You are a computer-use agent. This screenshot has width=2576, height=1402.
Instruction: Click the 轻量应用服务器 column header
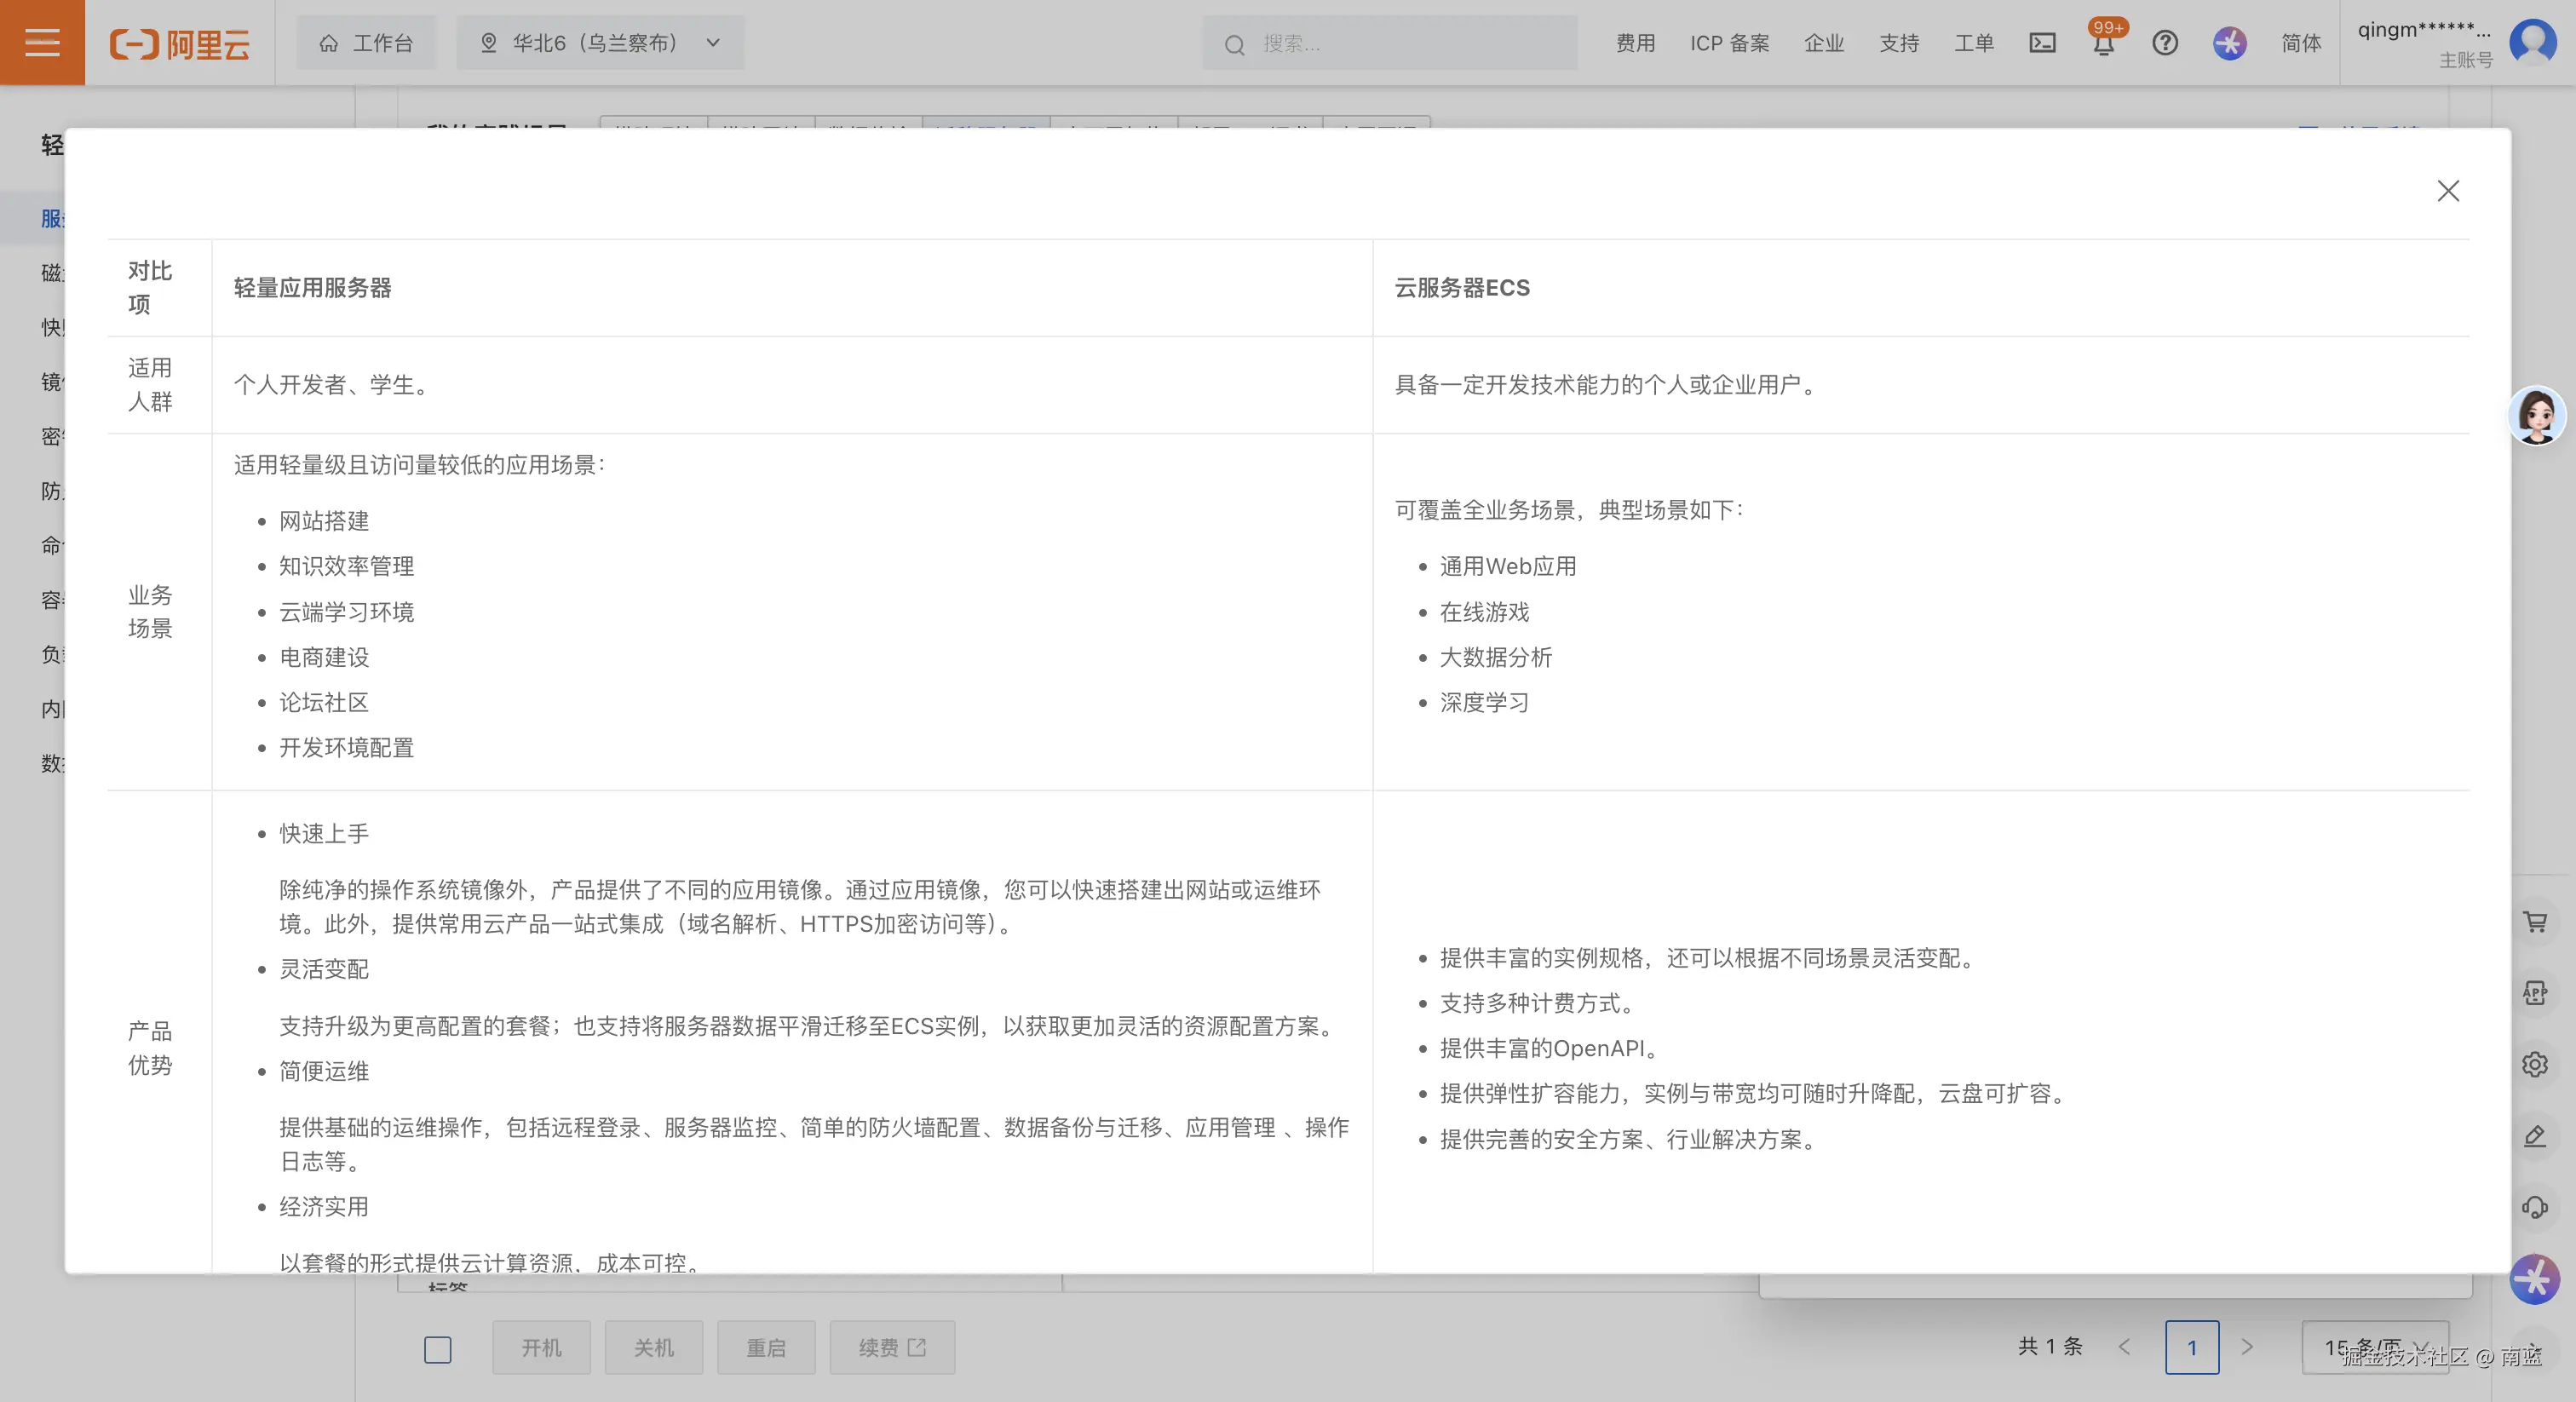point(313,288)
